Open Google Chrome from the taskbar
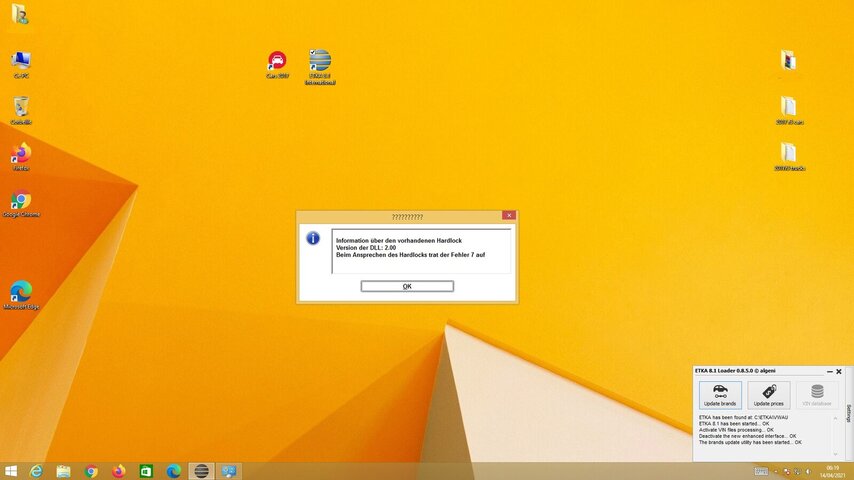The width and height of the screenshot is (854, 480). (91, 471)
